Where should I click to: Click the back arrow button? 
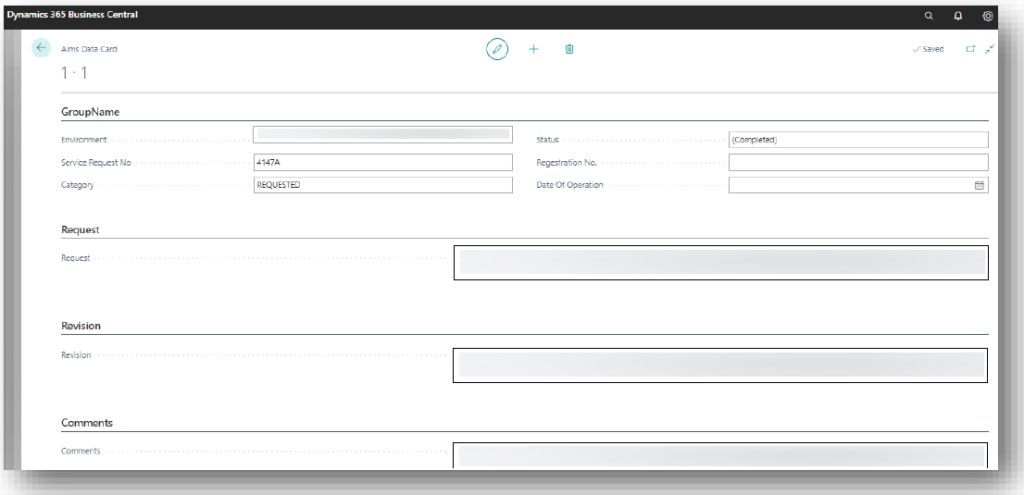tap(41, 48)
